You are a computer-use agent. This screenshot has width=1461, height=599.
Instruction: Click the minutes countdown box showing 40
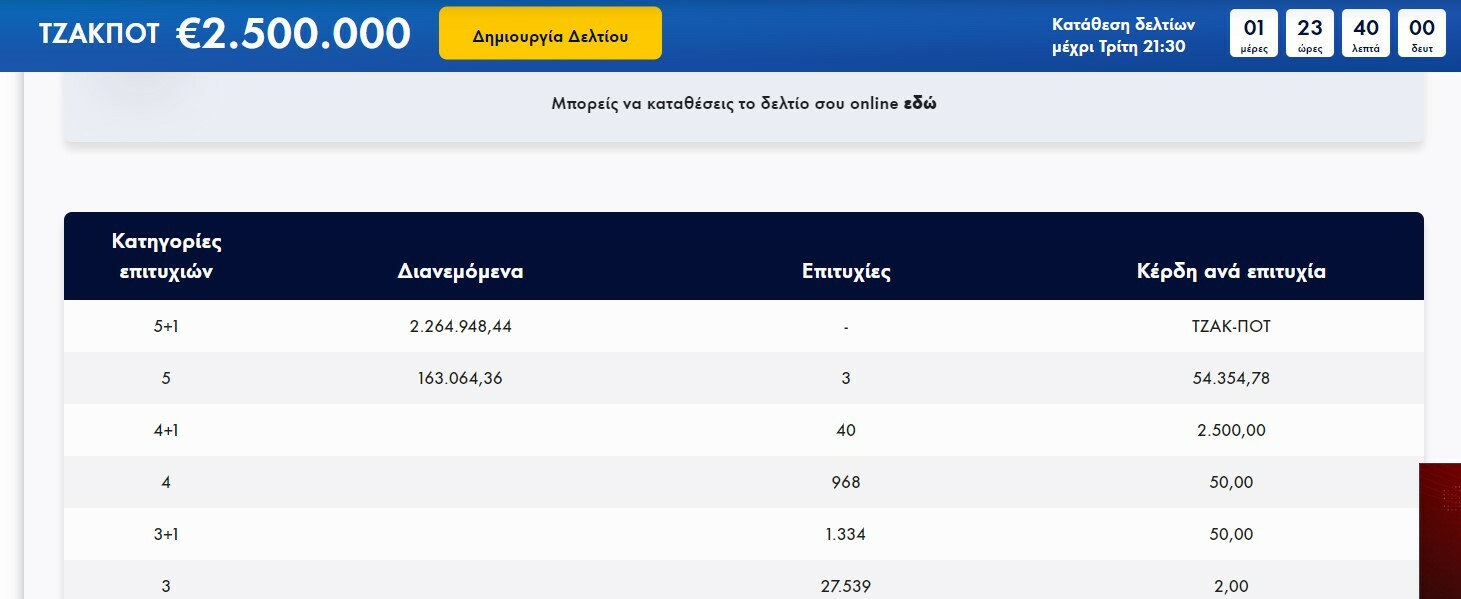coord(1365,34)
